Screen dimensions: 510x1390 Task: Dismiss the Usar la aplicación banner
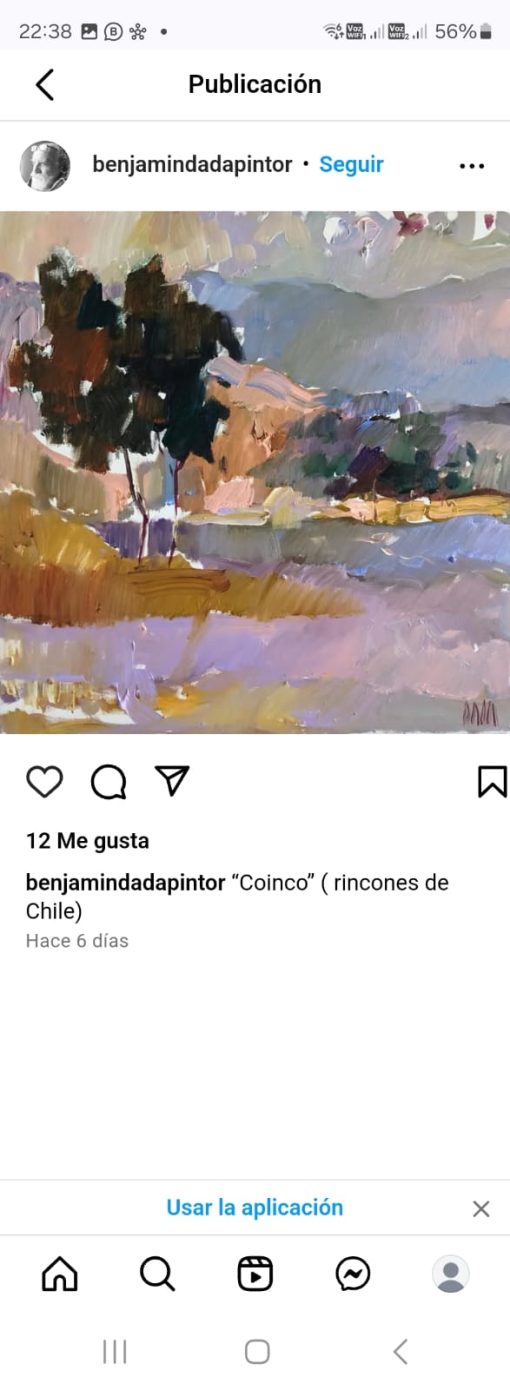(x=481, y=1208)
